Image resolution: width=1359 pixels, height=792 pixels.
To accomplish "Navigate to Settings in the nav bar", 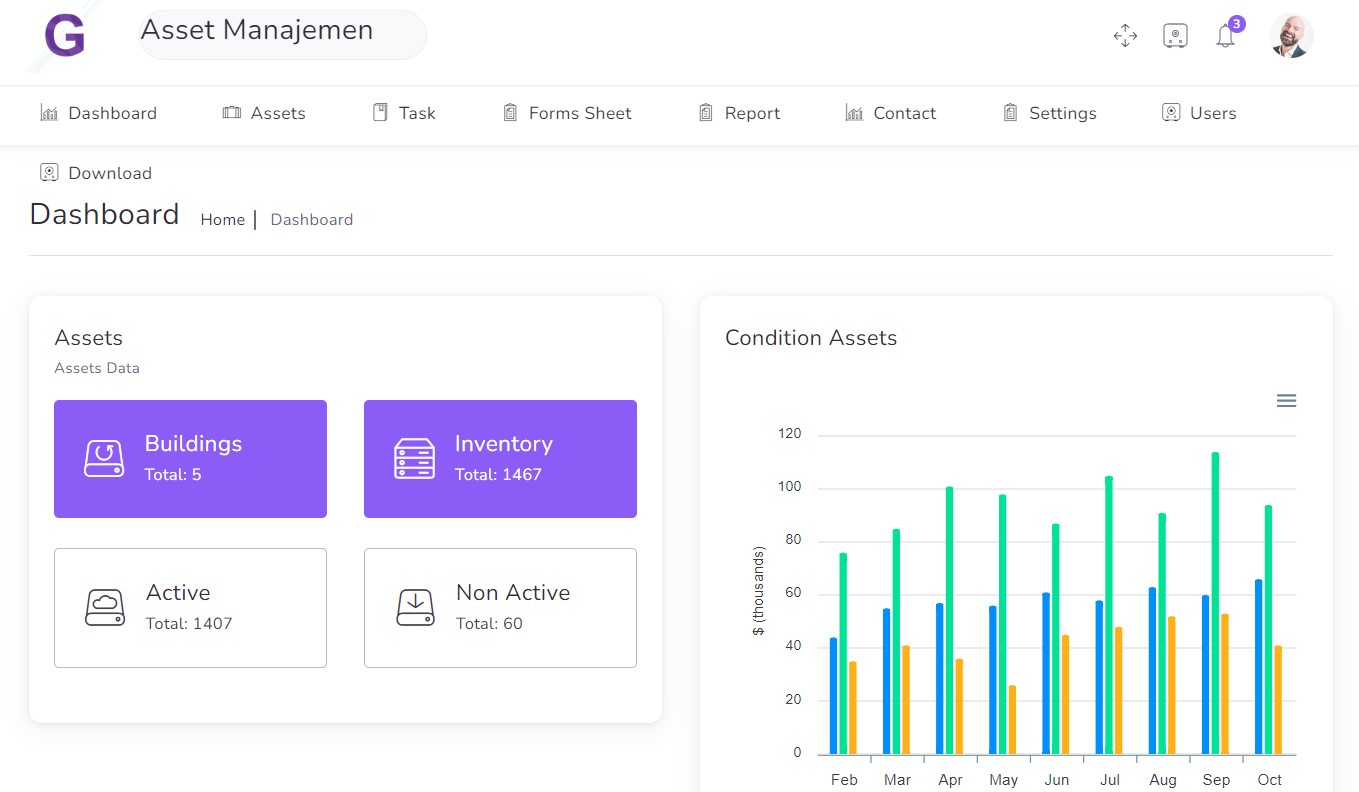I will point(1050,113).
